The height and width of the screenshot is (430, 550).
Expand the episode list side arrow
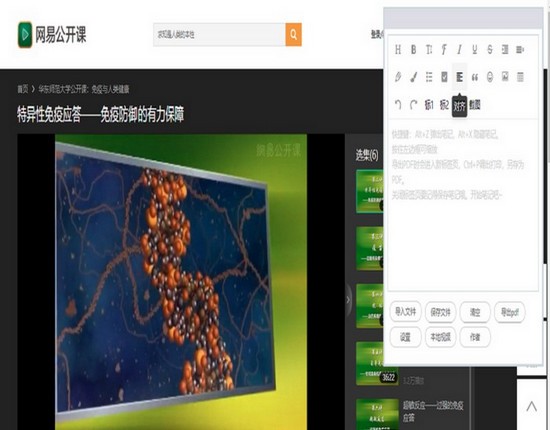[x=348, y=300]
